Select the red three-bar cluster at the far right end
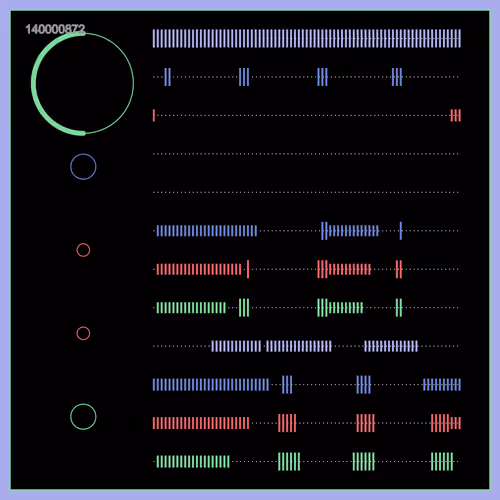The width and height of the screenshot is (500, 500). tap(456, 115)
